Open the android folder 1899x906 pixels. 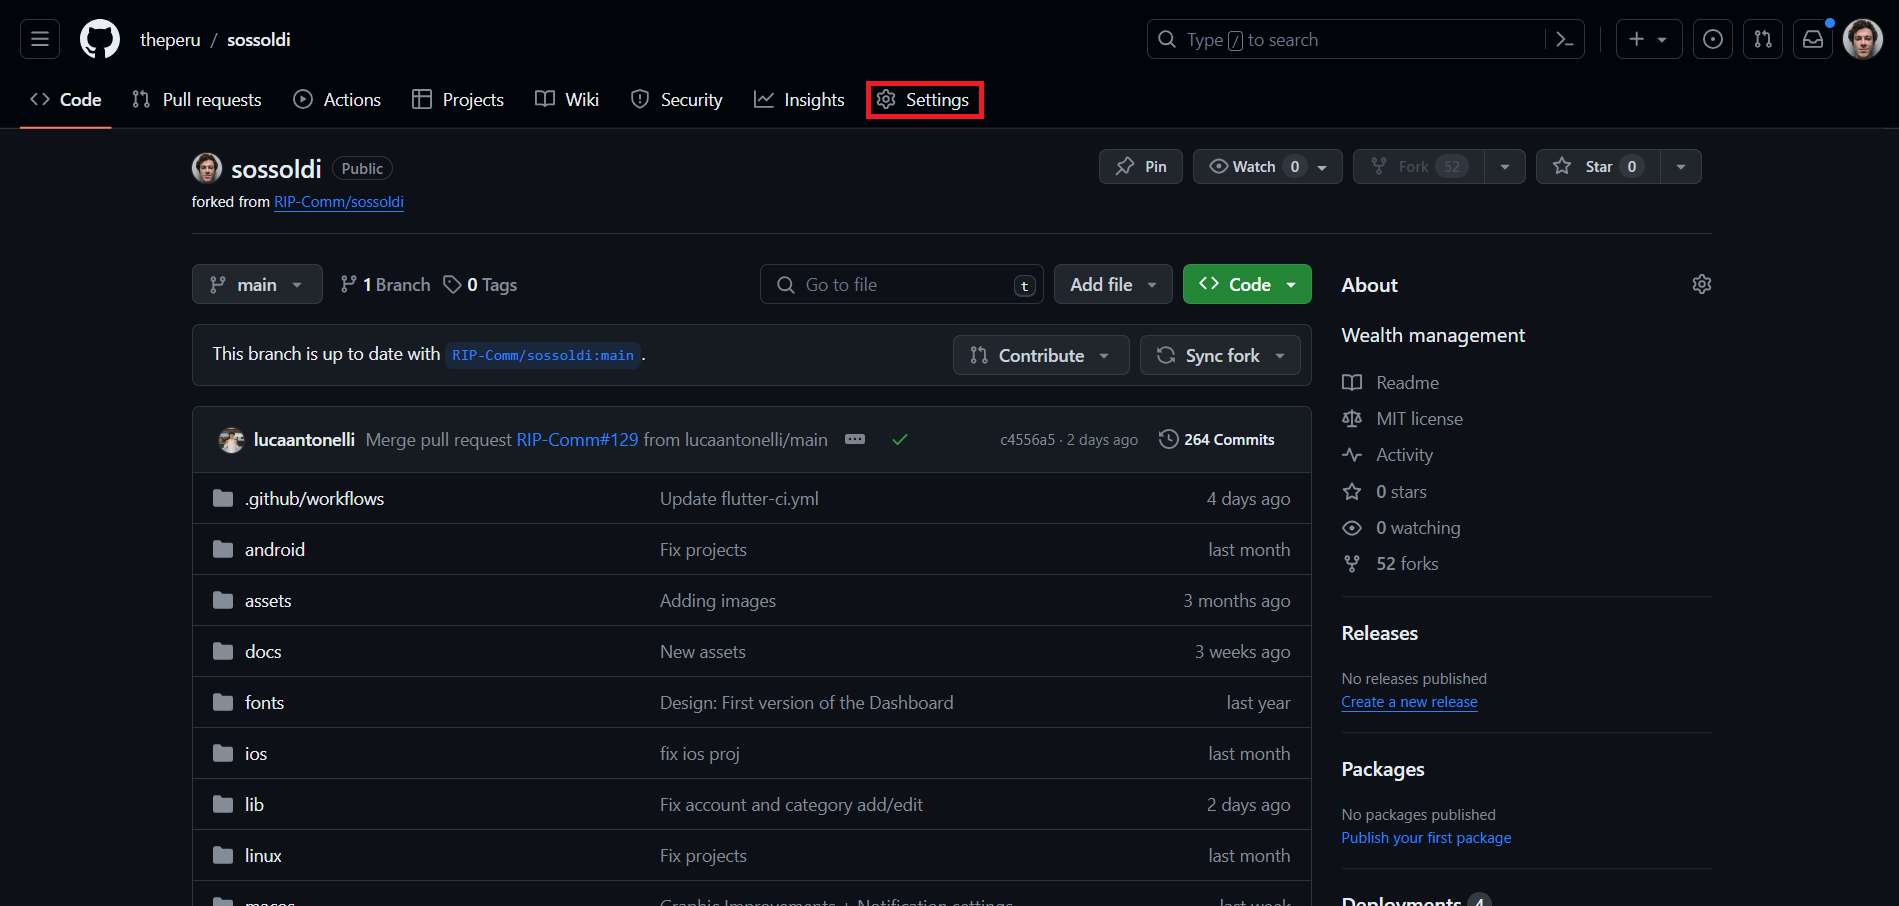(x=275, y=549)
